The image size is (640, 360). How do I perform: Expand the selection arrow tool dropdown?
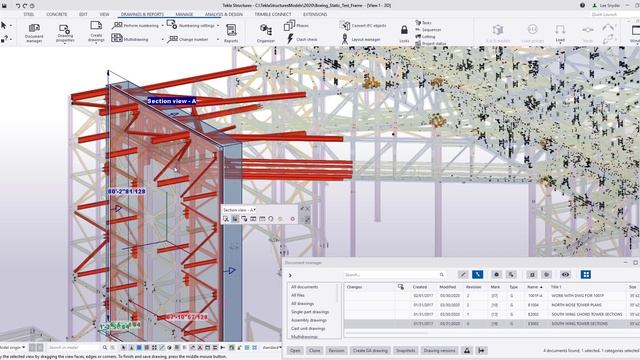11,25
